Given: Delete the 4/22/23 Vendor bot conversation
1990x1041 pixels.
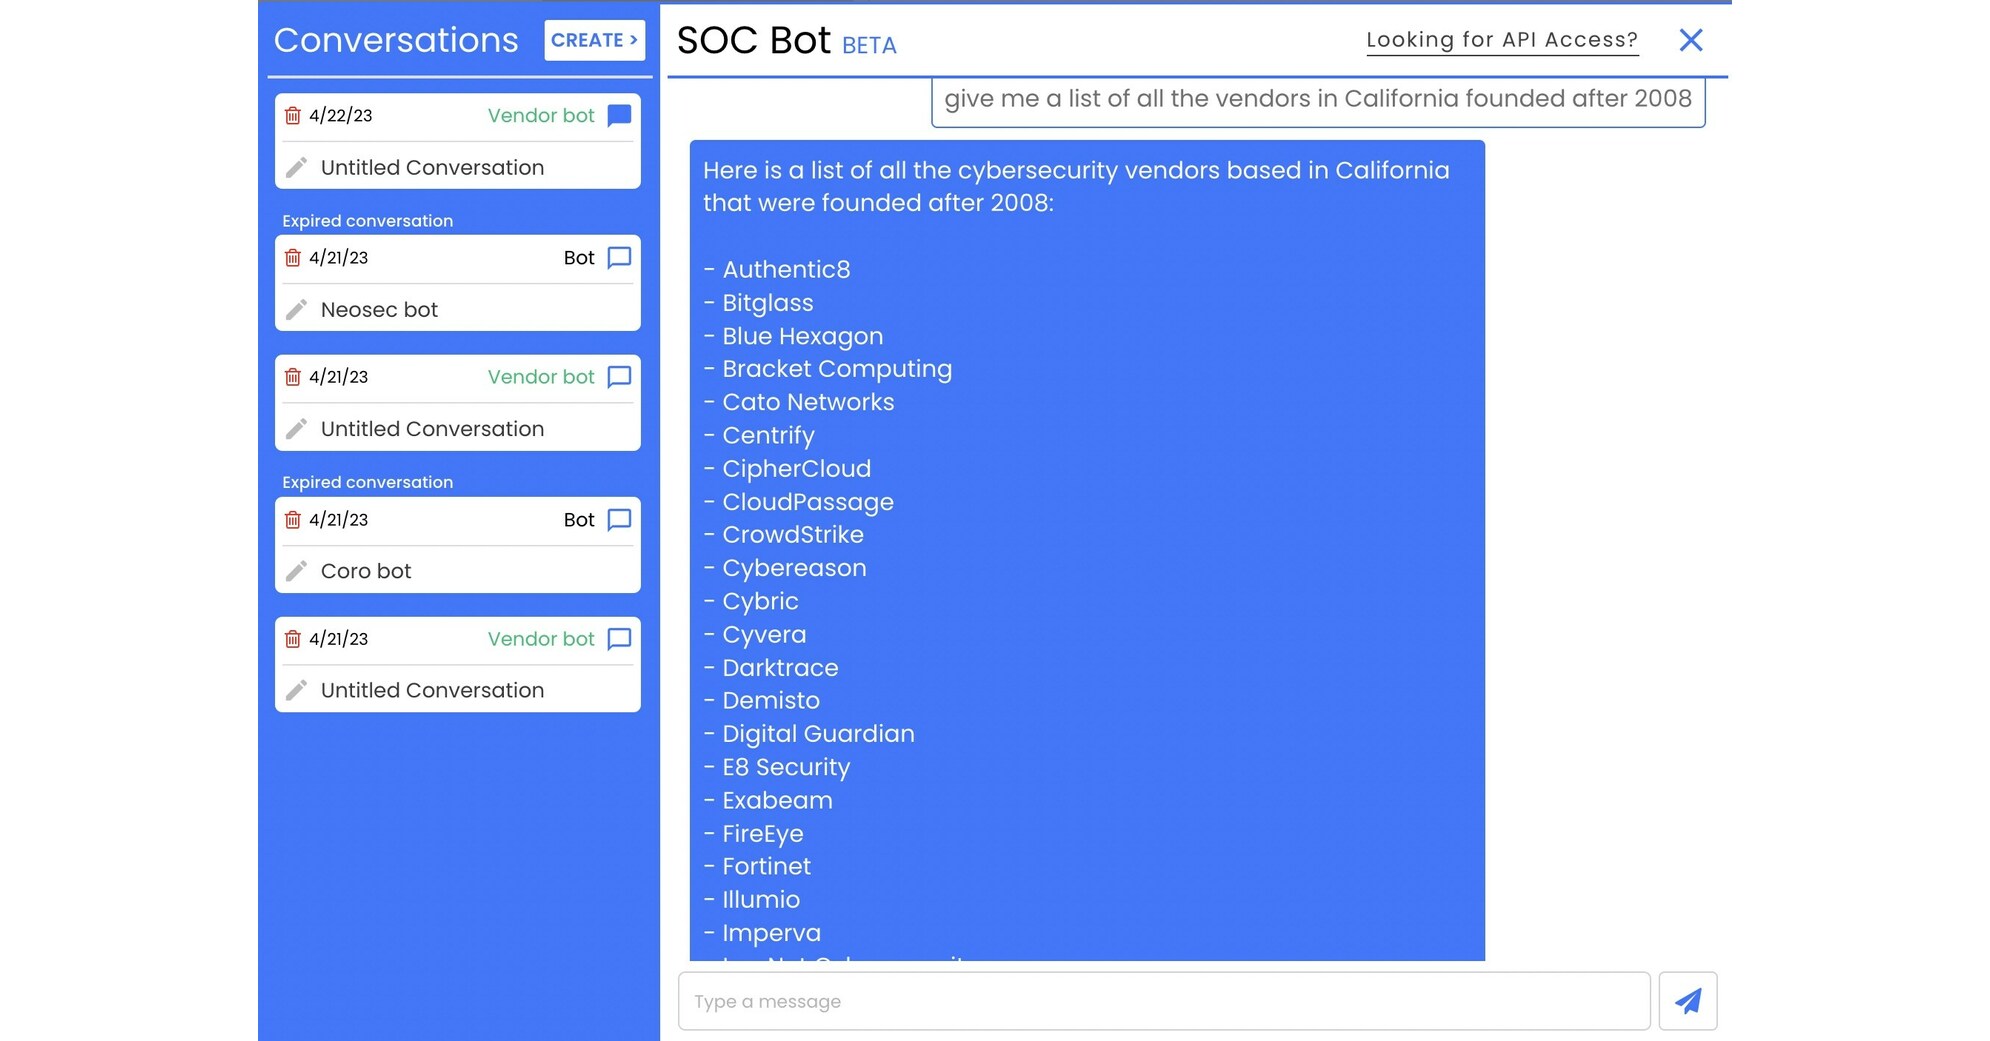Looking at the screenshot, I should [293, 114].
